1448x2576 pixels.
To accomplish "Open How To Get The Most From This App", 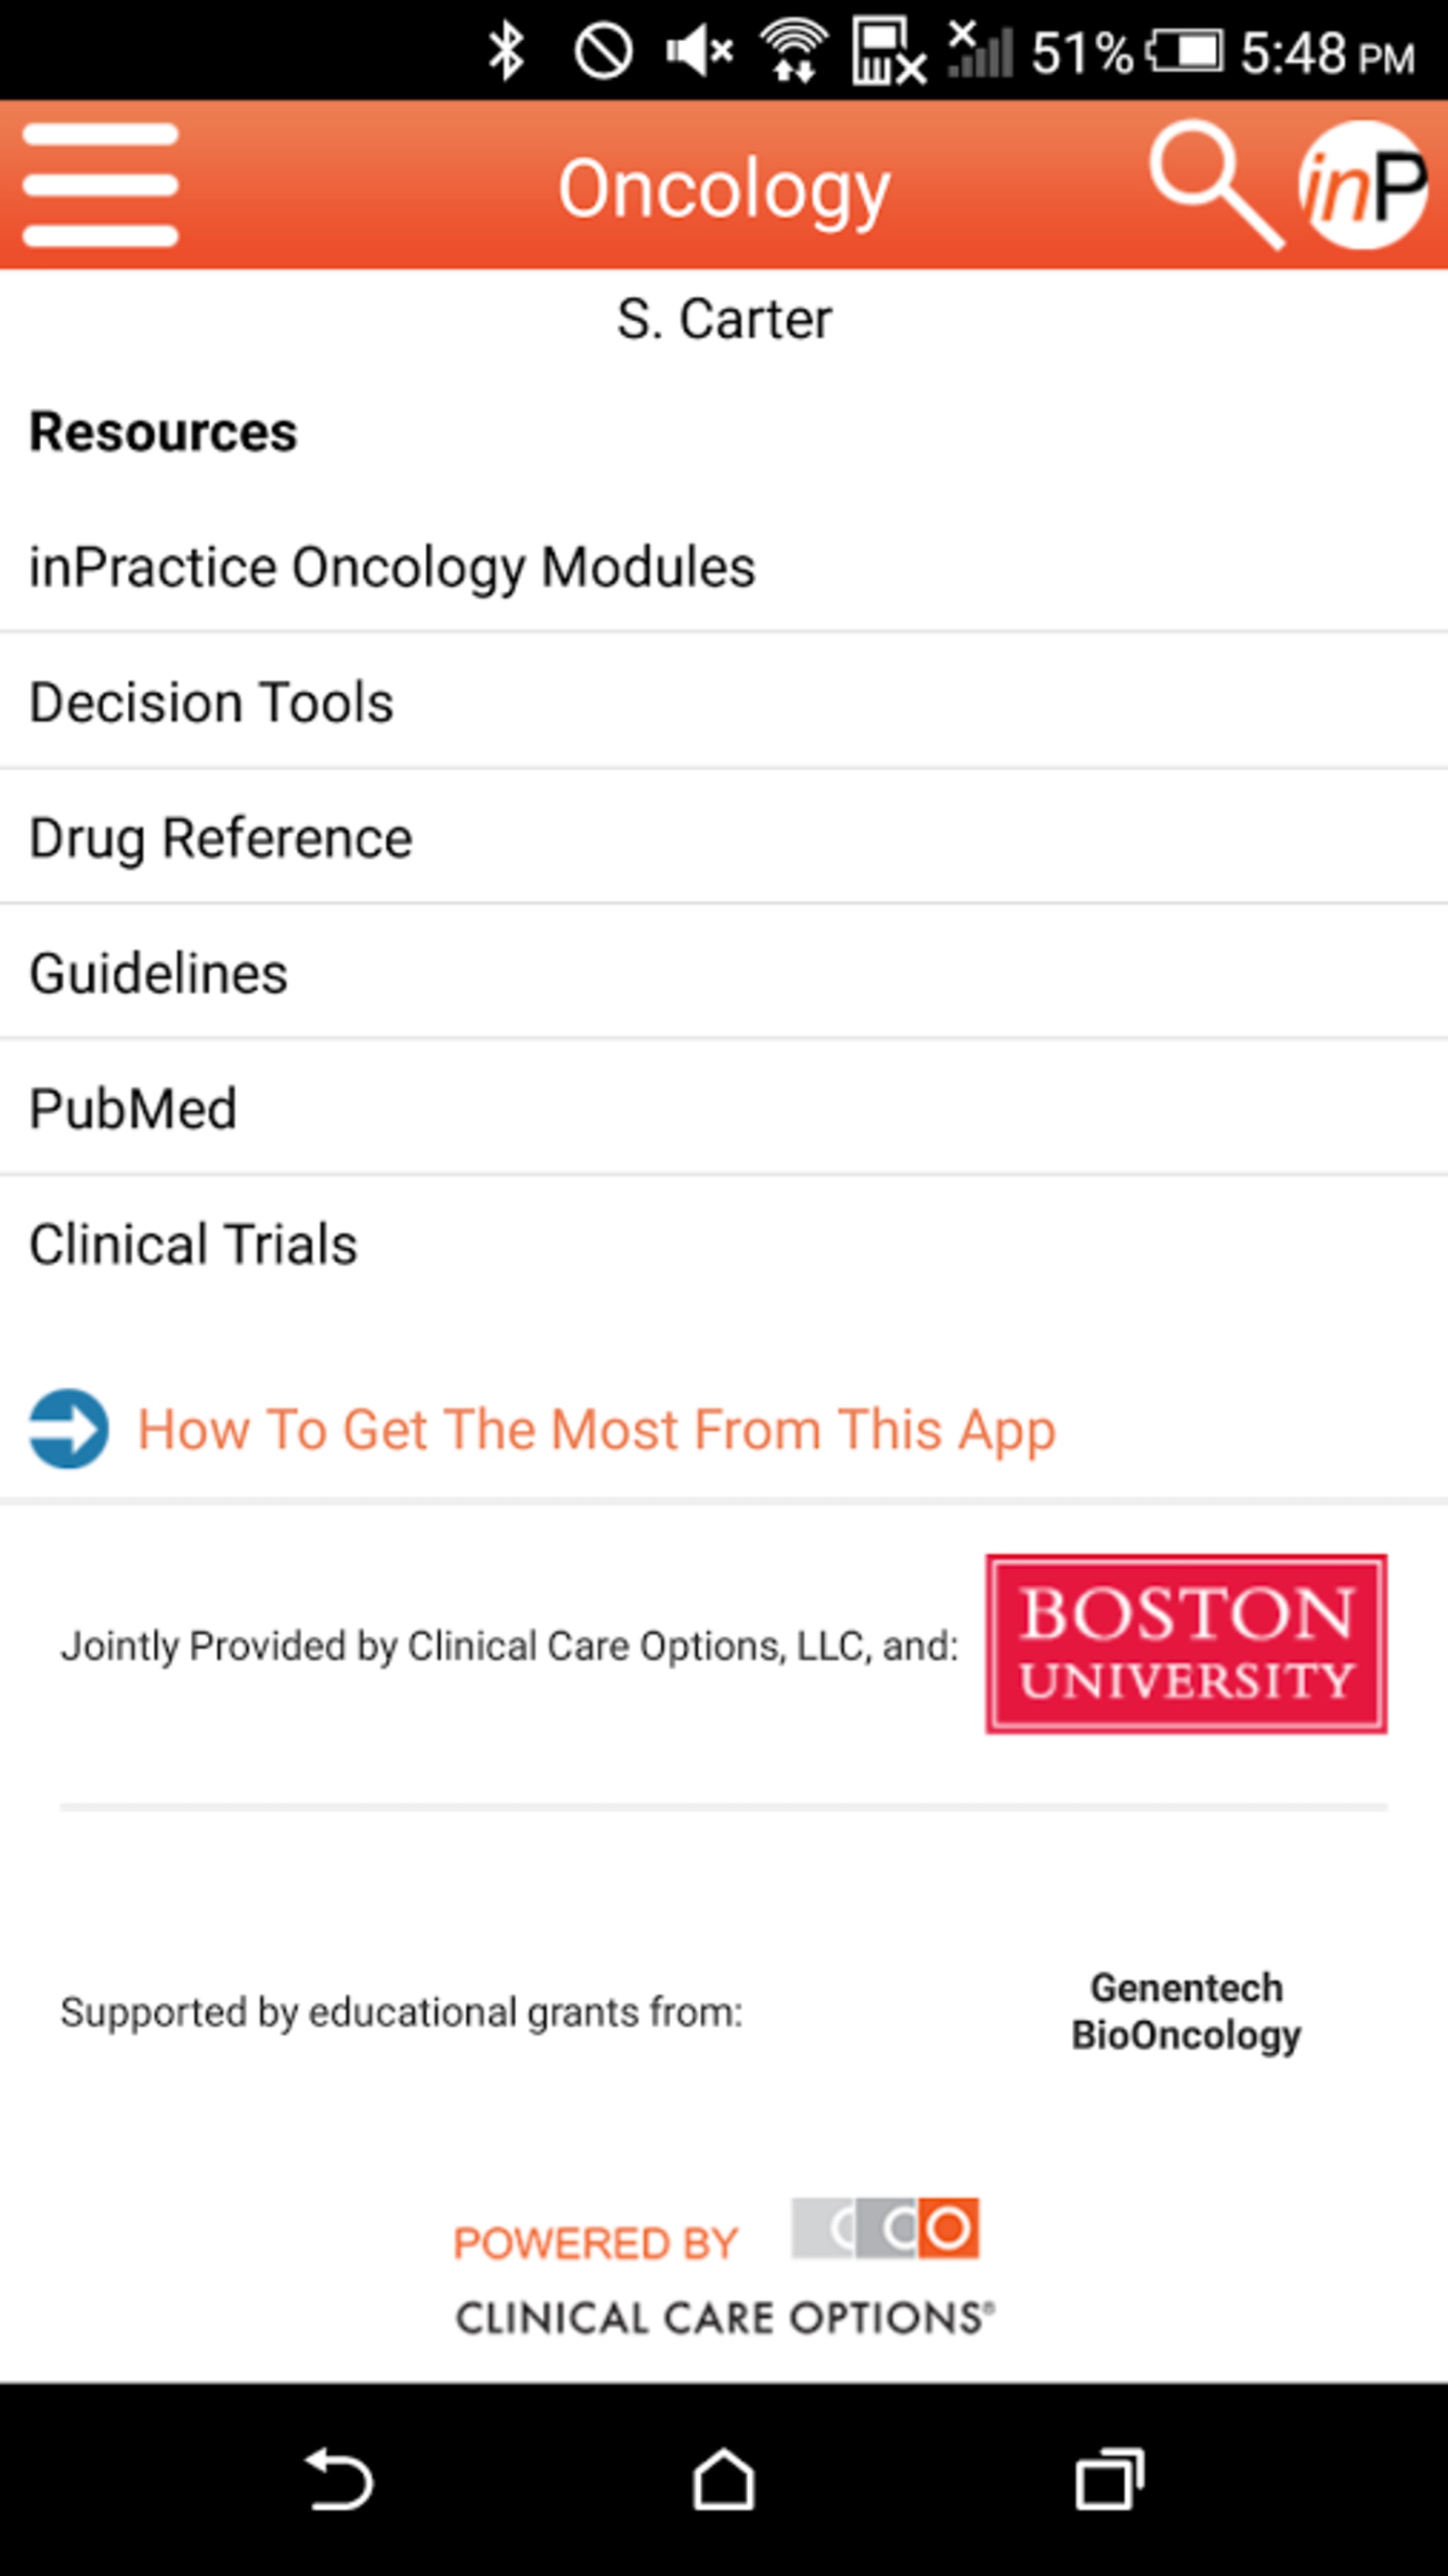I will 596,1429.
